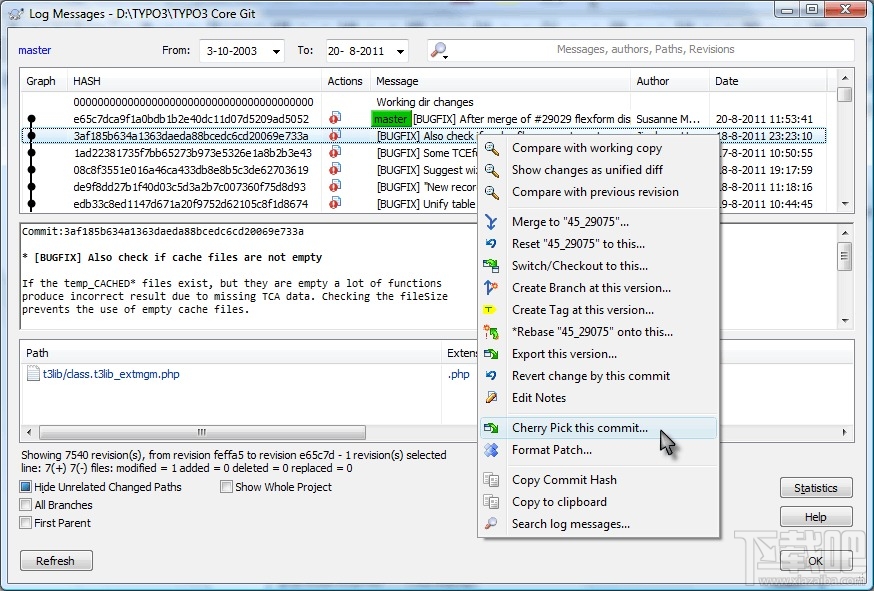The width and height of the screenshot is (874, 591).
Task: Click action icon for commit 1ad22381
Action: click(335, 153)
